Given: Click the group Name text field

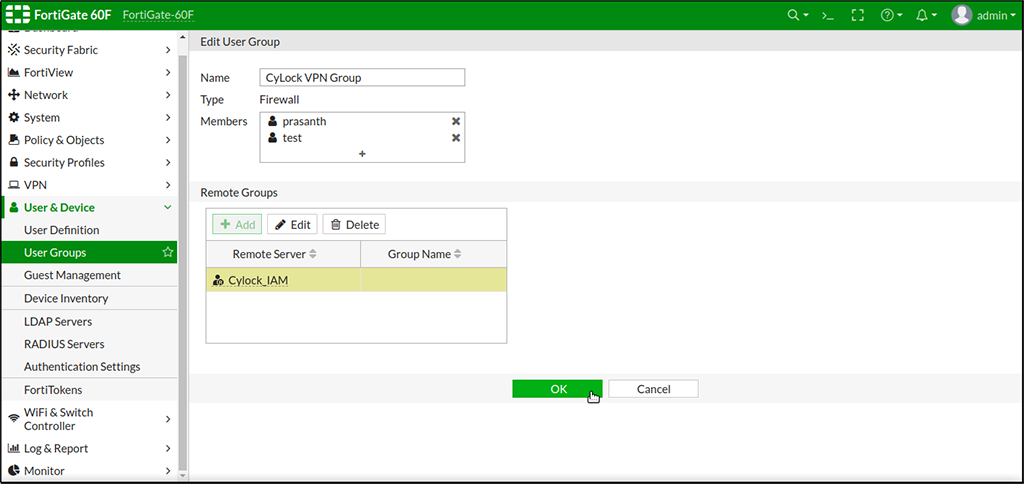Looking at the screenshot, I should pyautogui.click(x=362, y=78).
